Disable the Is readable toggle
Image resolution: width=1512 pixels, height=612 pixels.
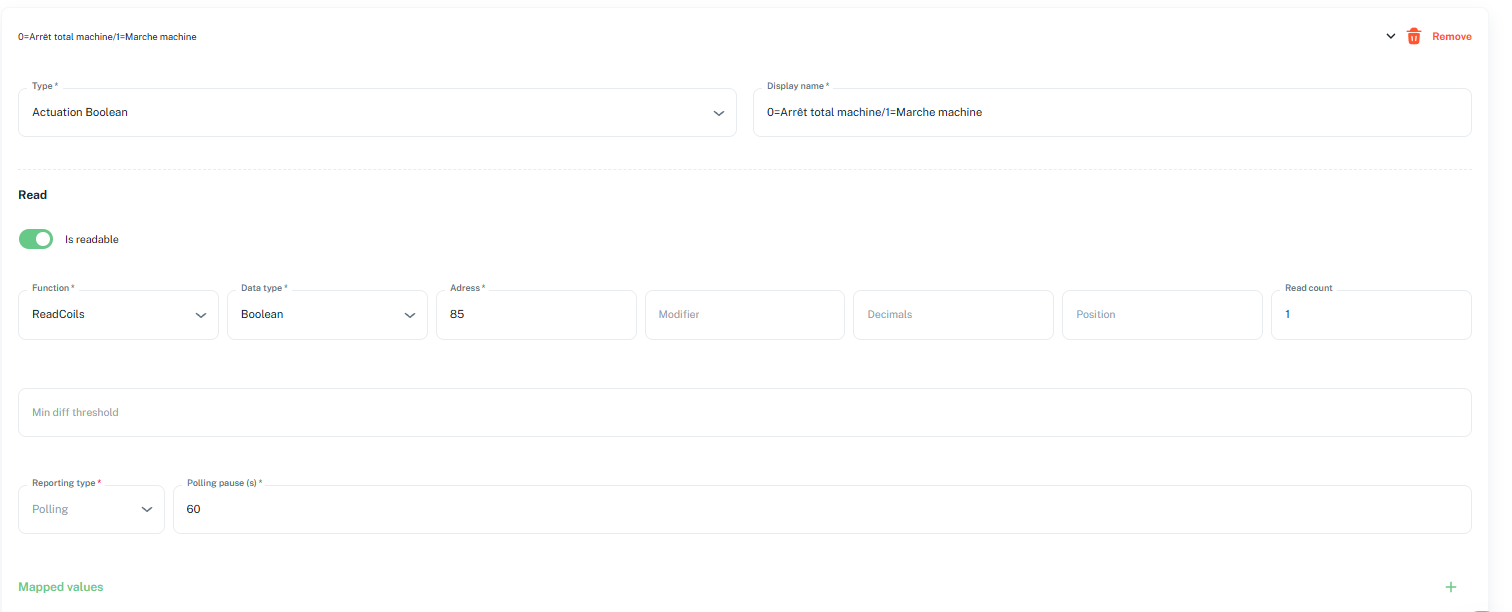(x=36, y=239)
